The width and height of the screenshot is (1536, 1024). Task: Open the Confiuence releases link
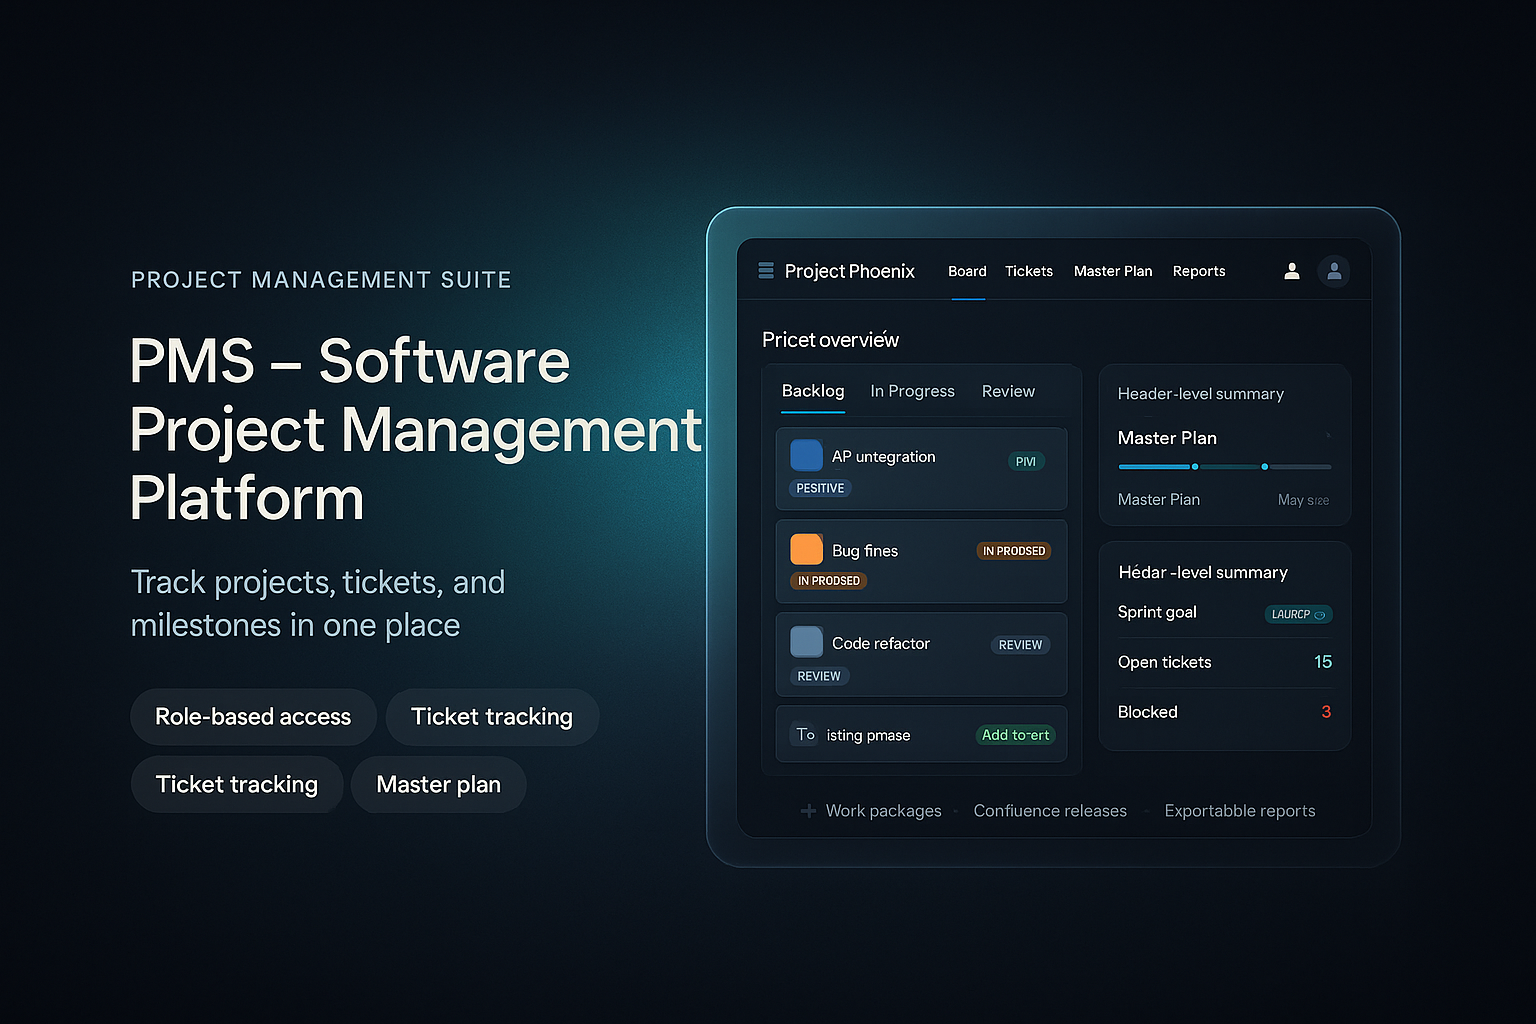point(1050,810)
